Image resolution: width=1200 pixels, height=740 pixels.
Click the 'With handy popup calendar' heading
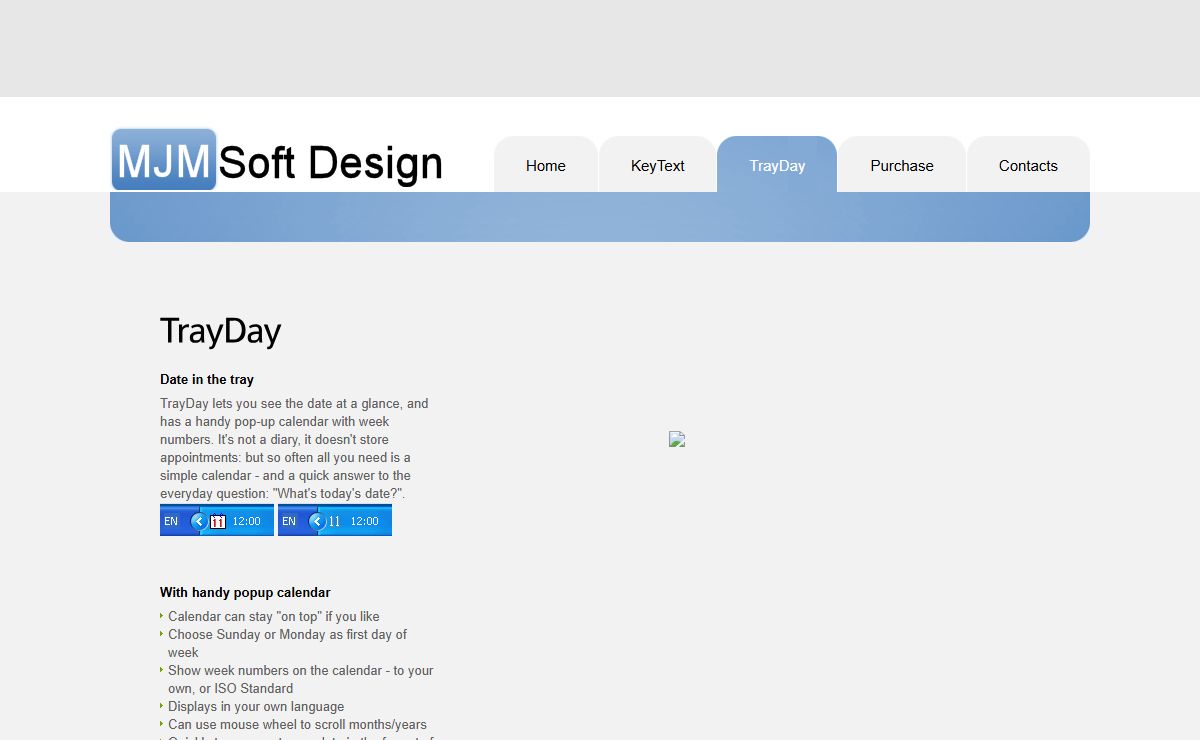coord(245,593)
